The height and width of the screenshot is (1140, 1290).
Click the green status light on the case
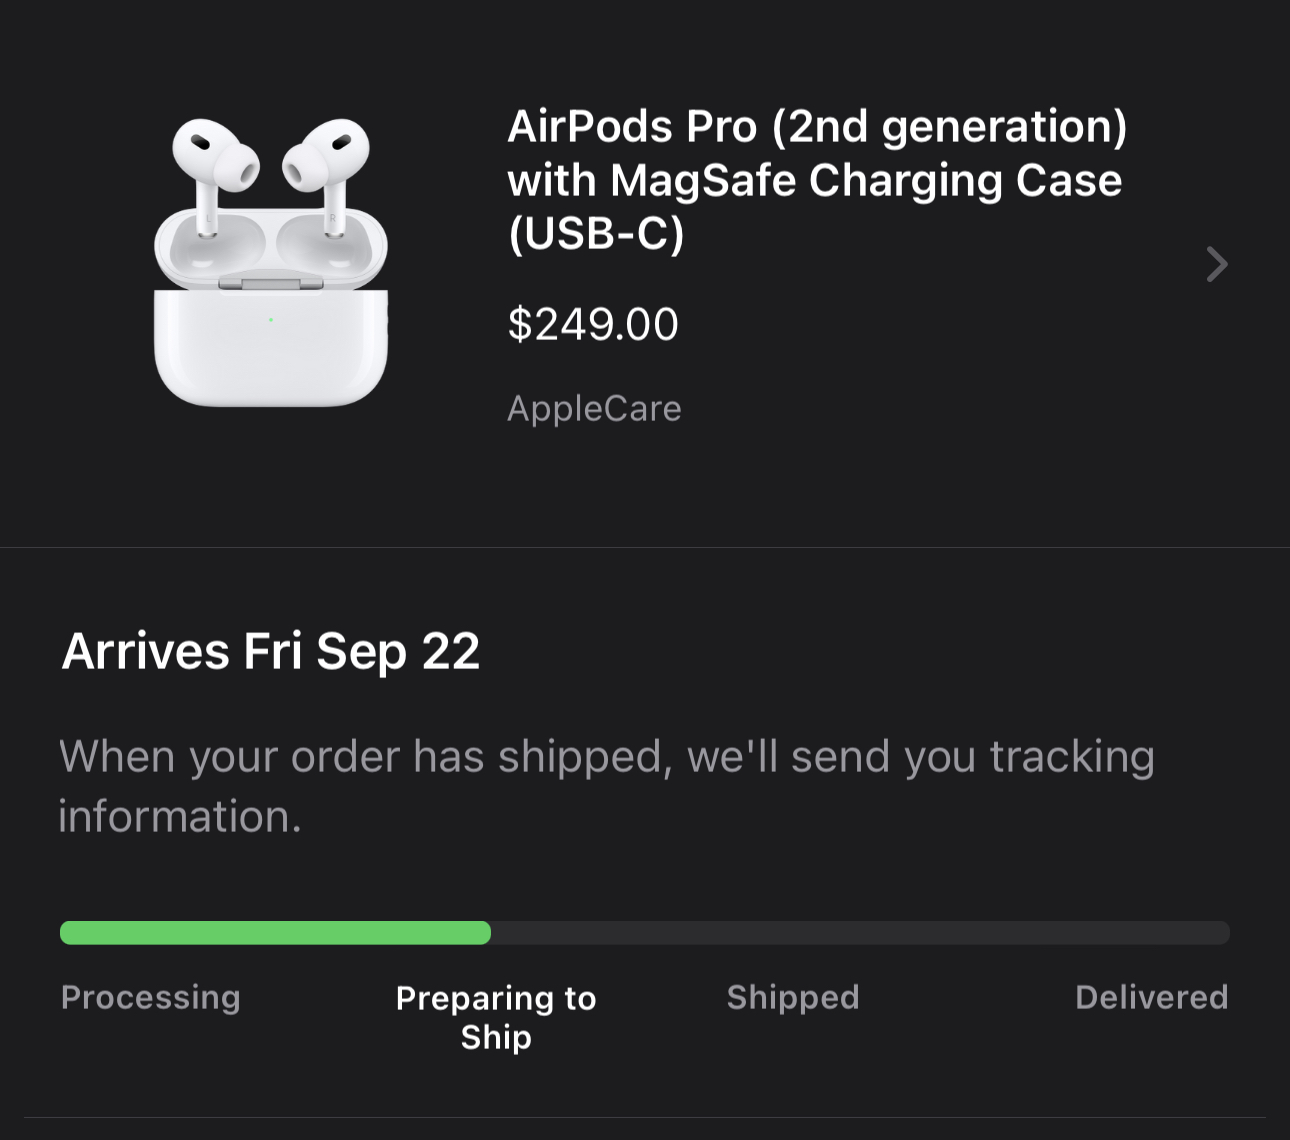pos(270,320)
